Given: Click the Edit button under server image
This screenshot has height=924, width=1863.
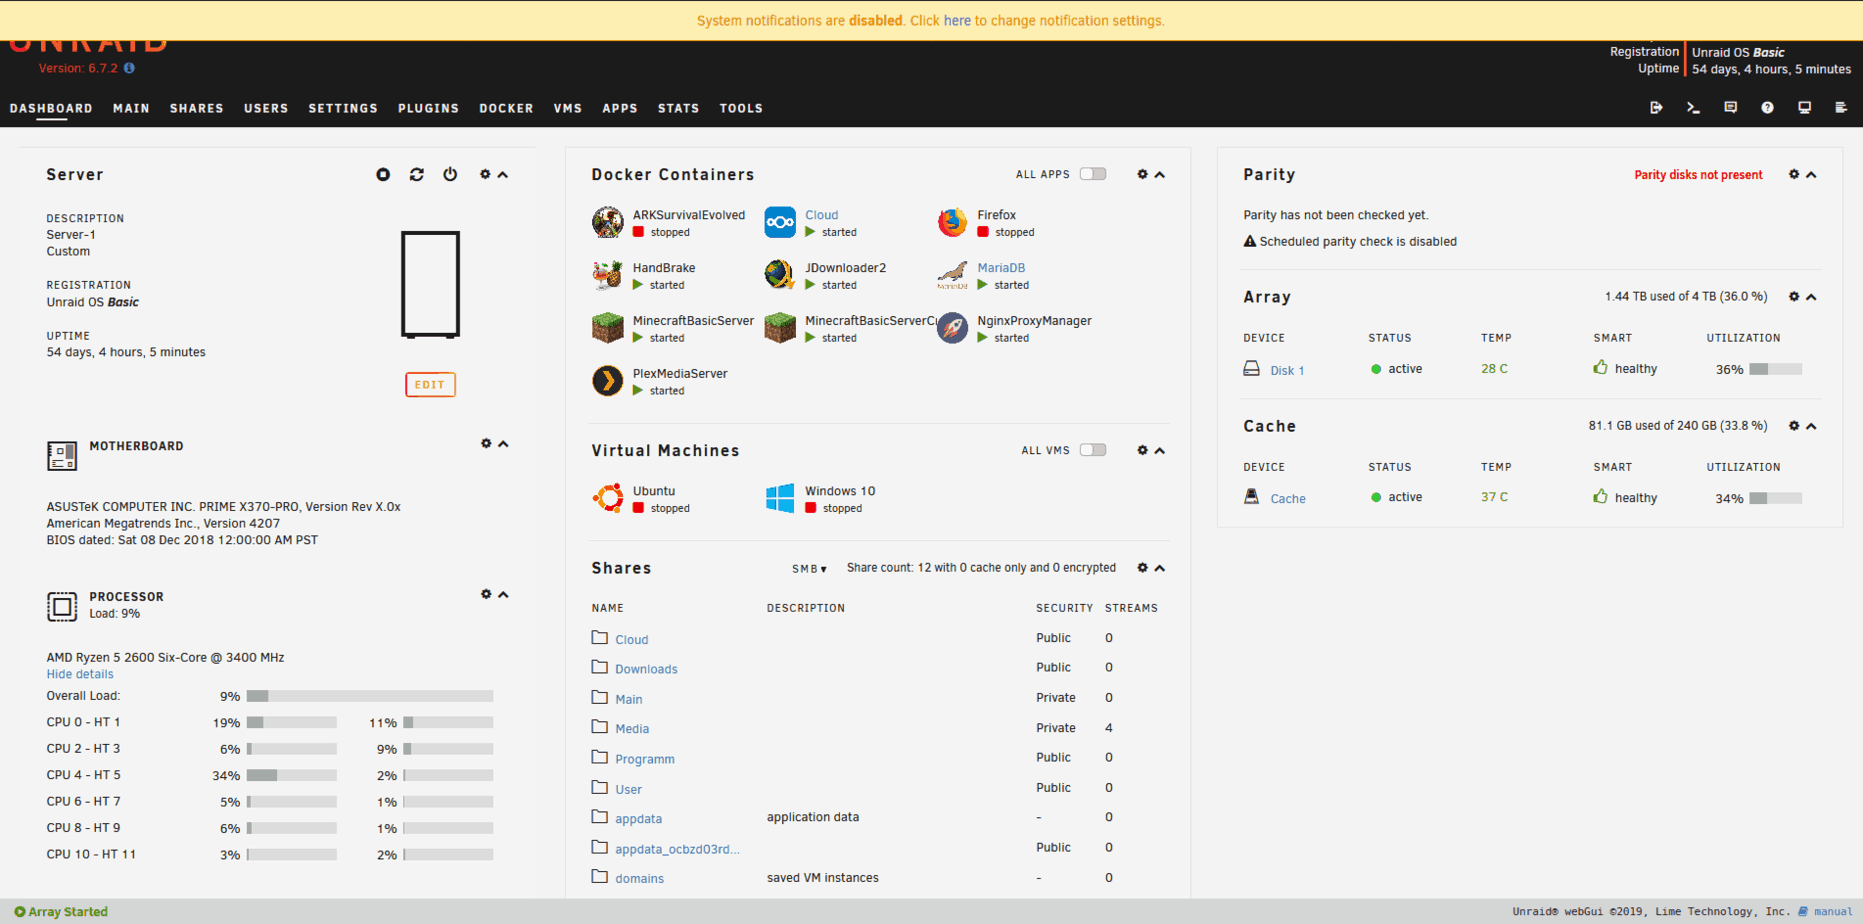Looking at the screenshot, I should 430,385.
